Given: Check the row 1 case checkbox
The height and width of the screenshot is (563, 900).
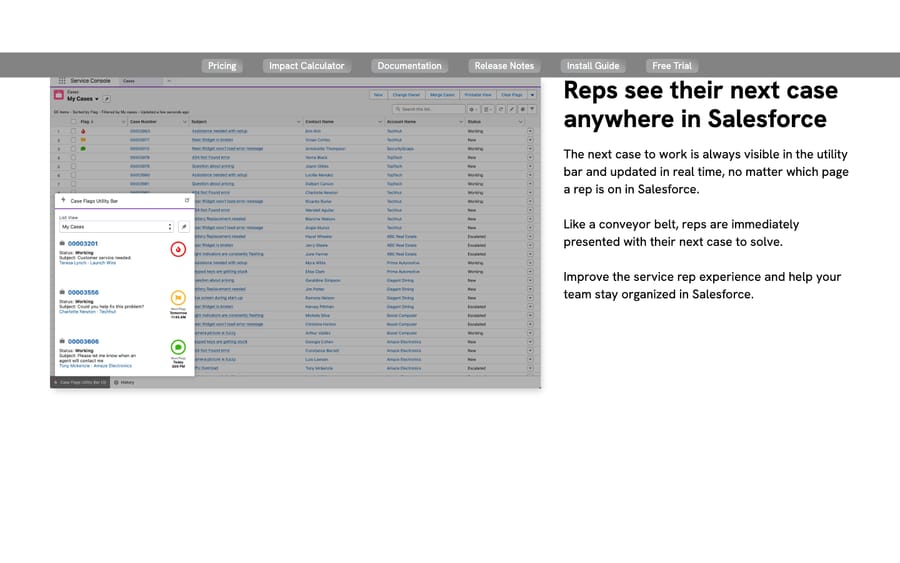Looking at the screenshot, I should click(73, 131).
